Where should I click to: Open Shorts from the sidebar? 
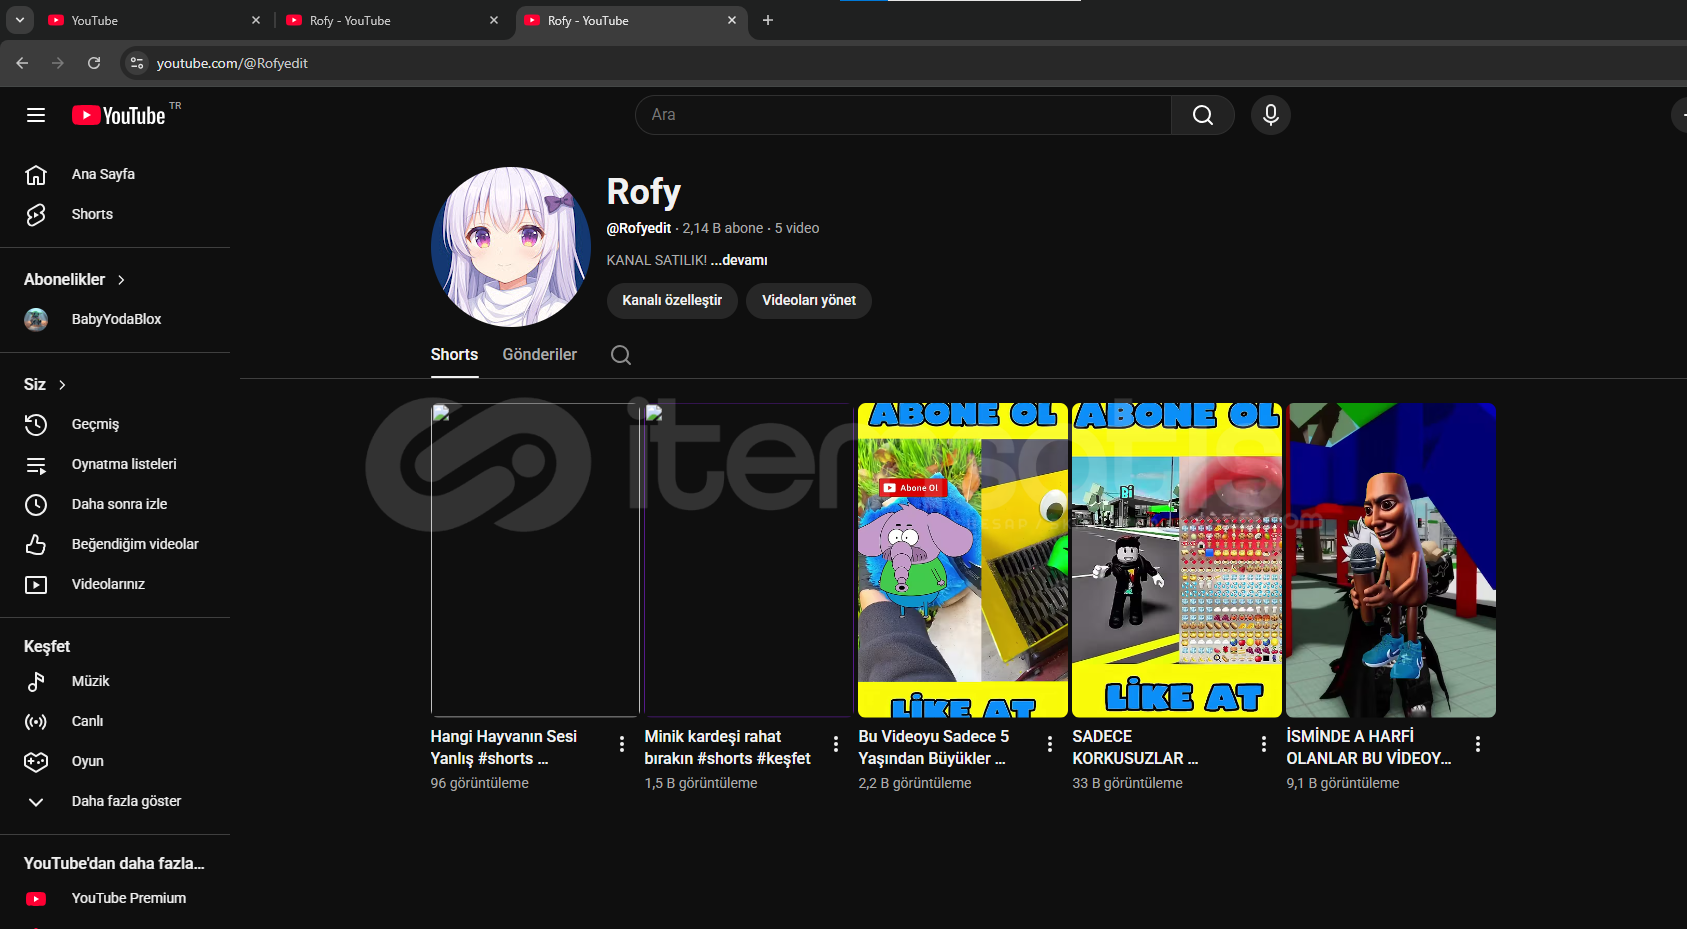pyautogui.click(x=92, y=214)
